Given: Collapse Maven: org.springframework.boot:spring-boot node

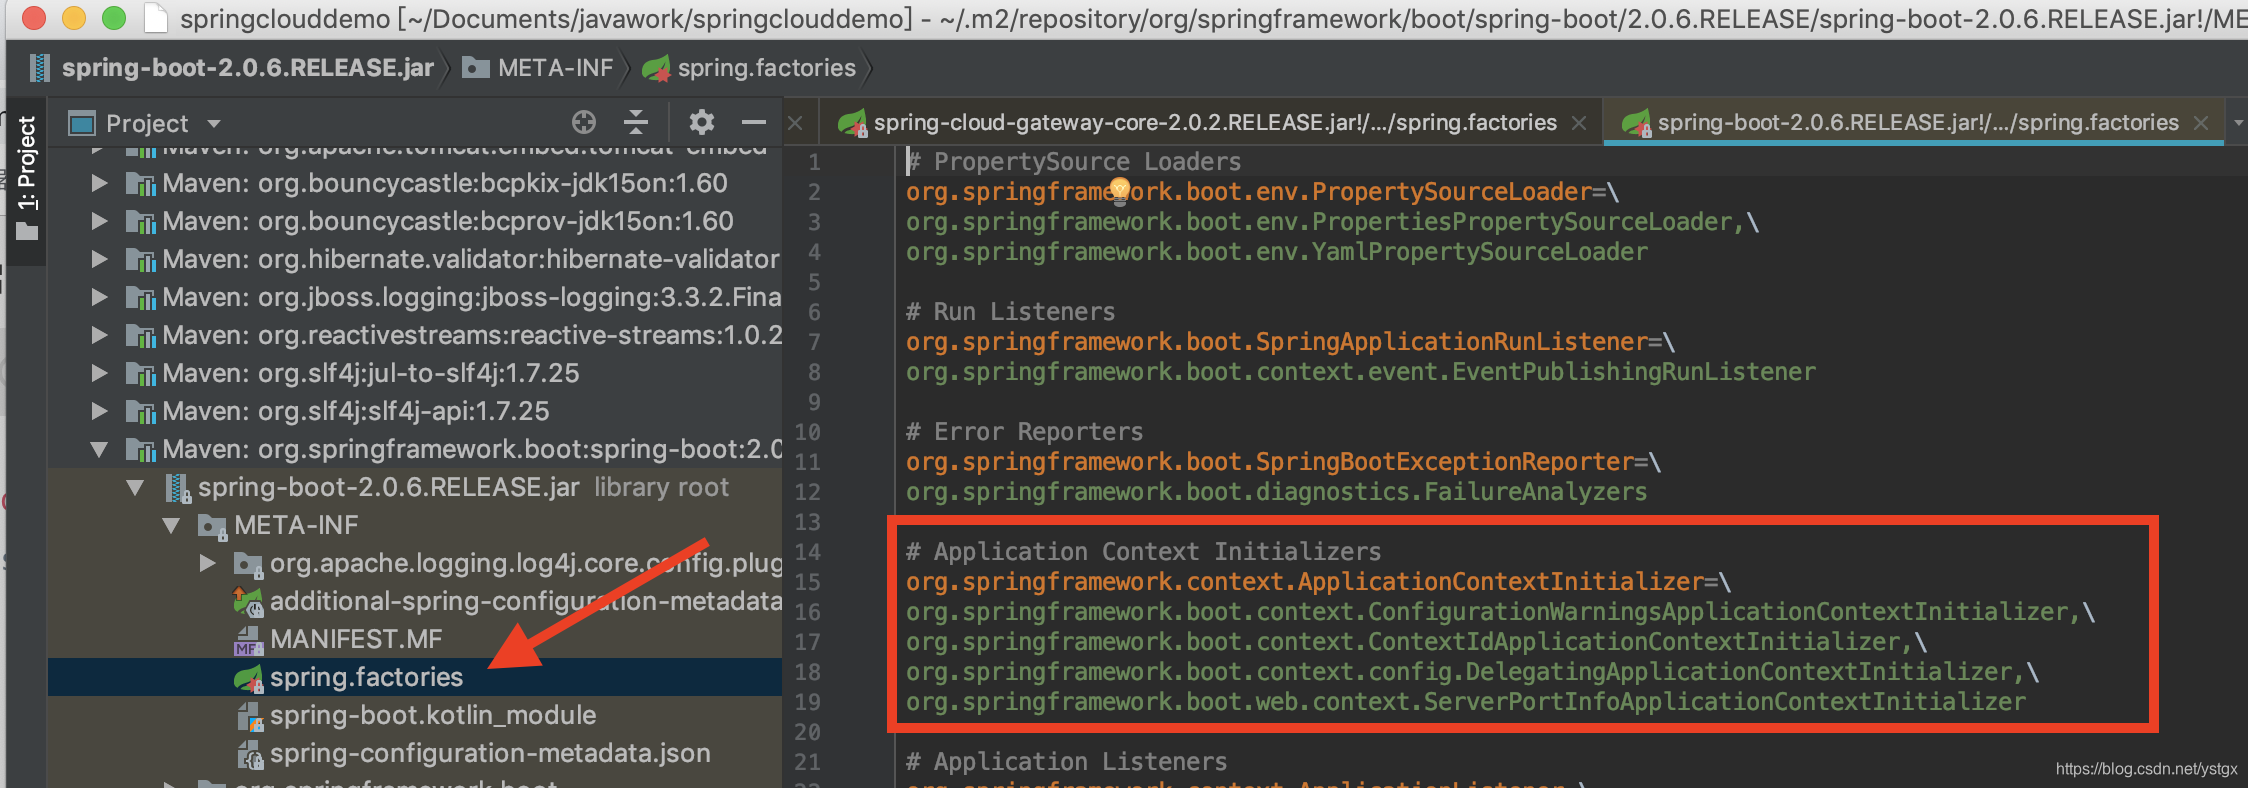Looking at the screenshot, I should [99, 450].
